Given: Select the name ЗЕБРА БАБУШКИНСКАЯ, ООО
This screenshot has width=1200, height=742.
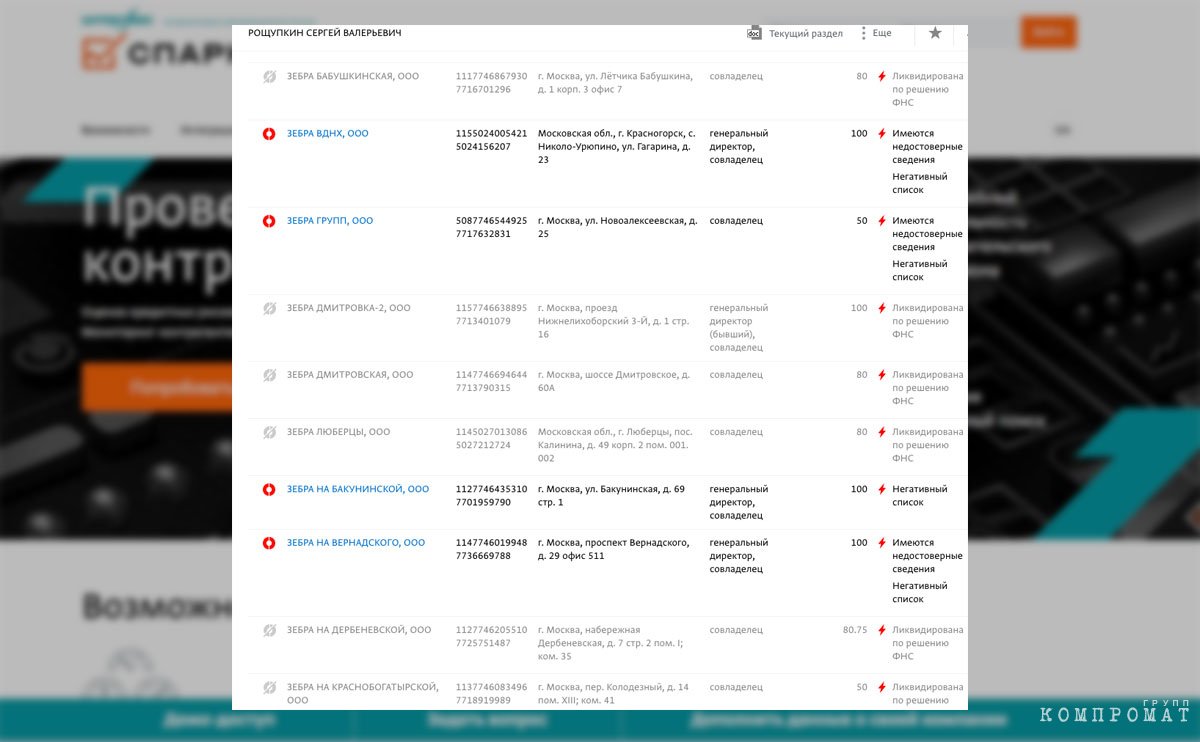Looking at the screenshot, I should pos(353,77).
